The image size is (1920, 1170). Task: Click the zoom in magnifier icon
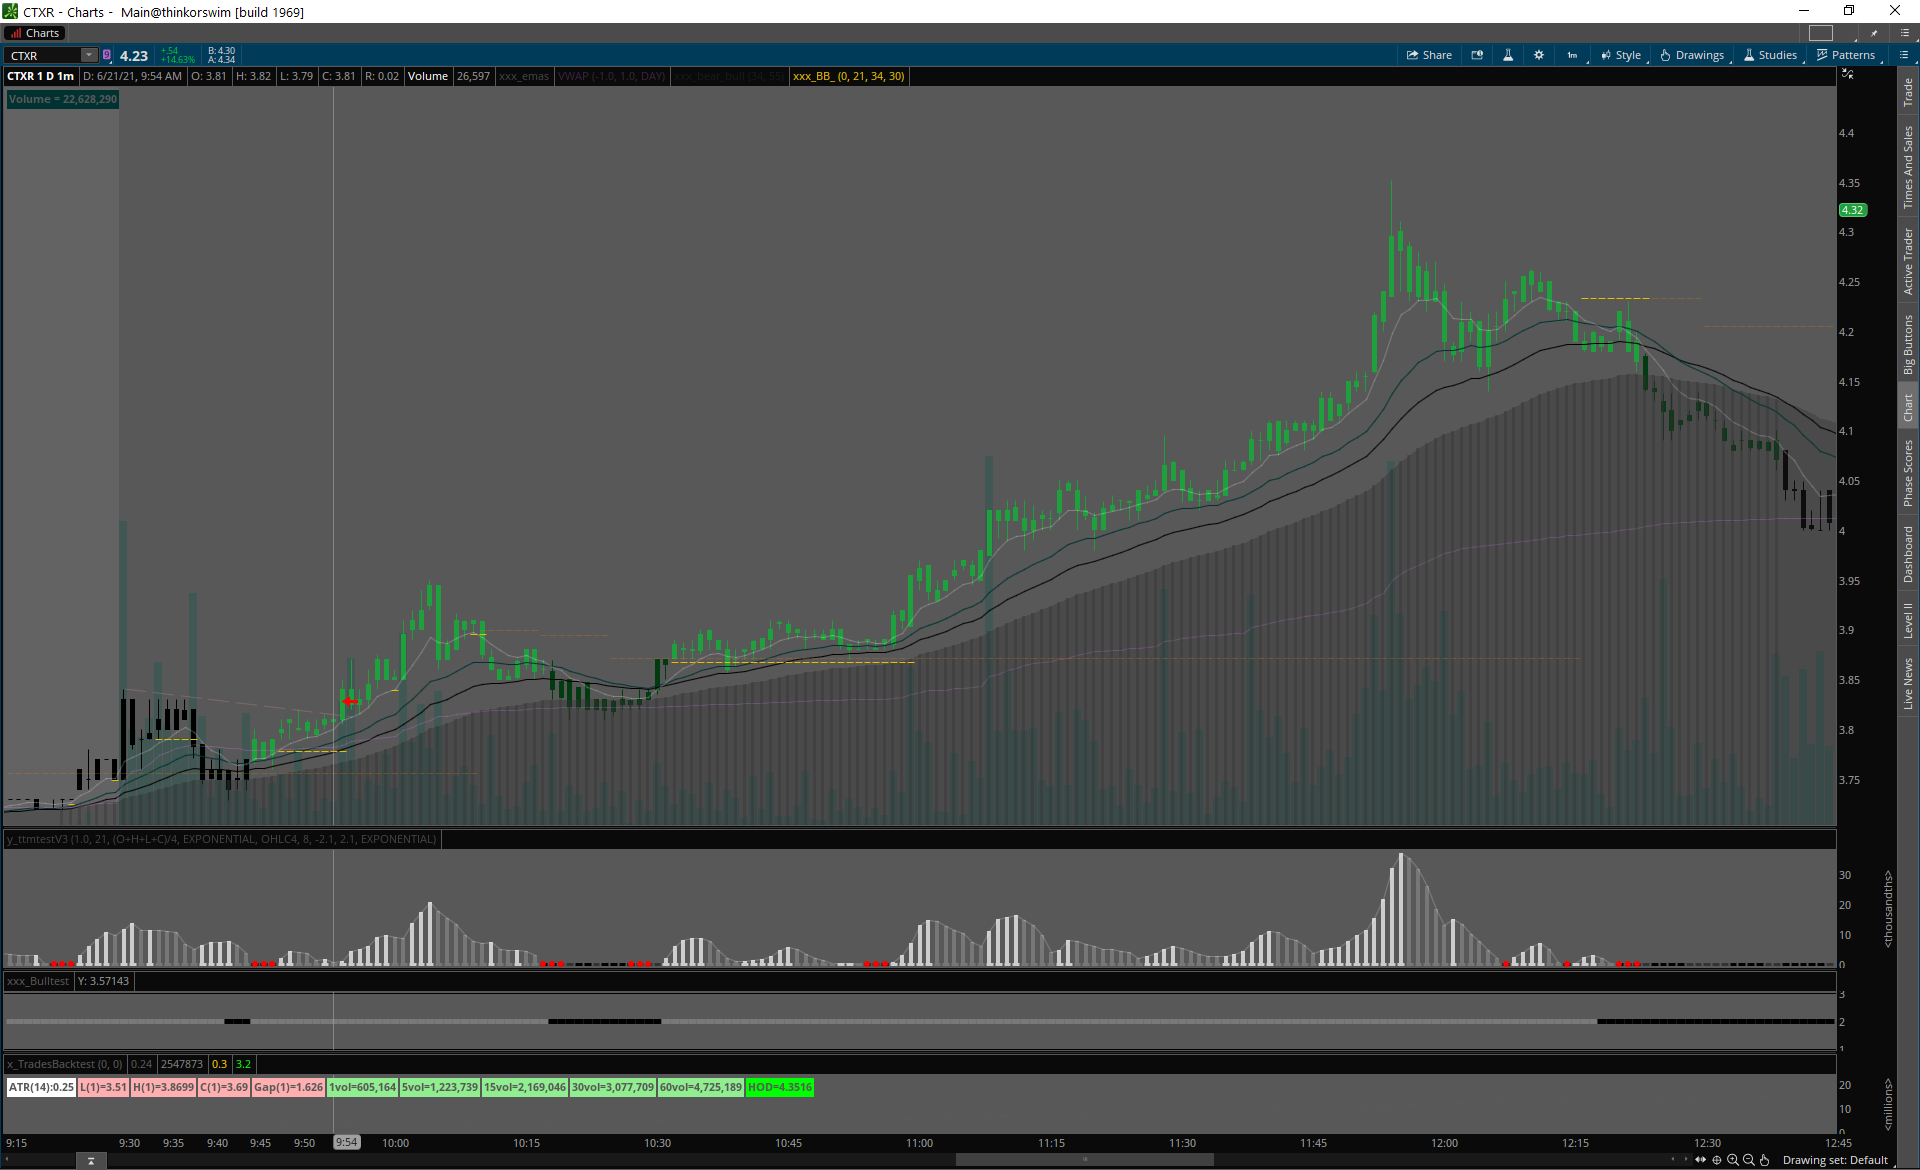(x=1733, y=1160)
